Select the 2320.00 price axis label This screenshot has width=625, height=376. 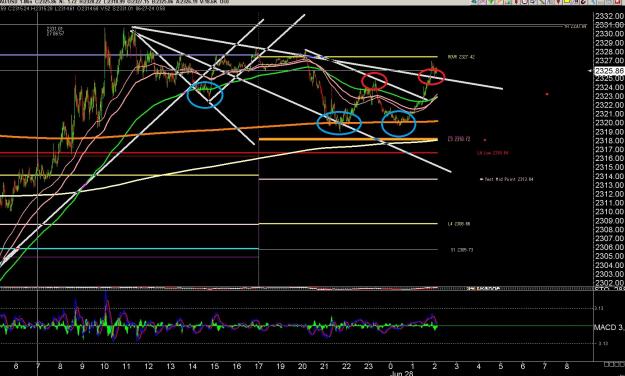tap(609, 123)
